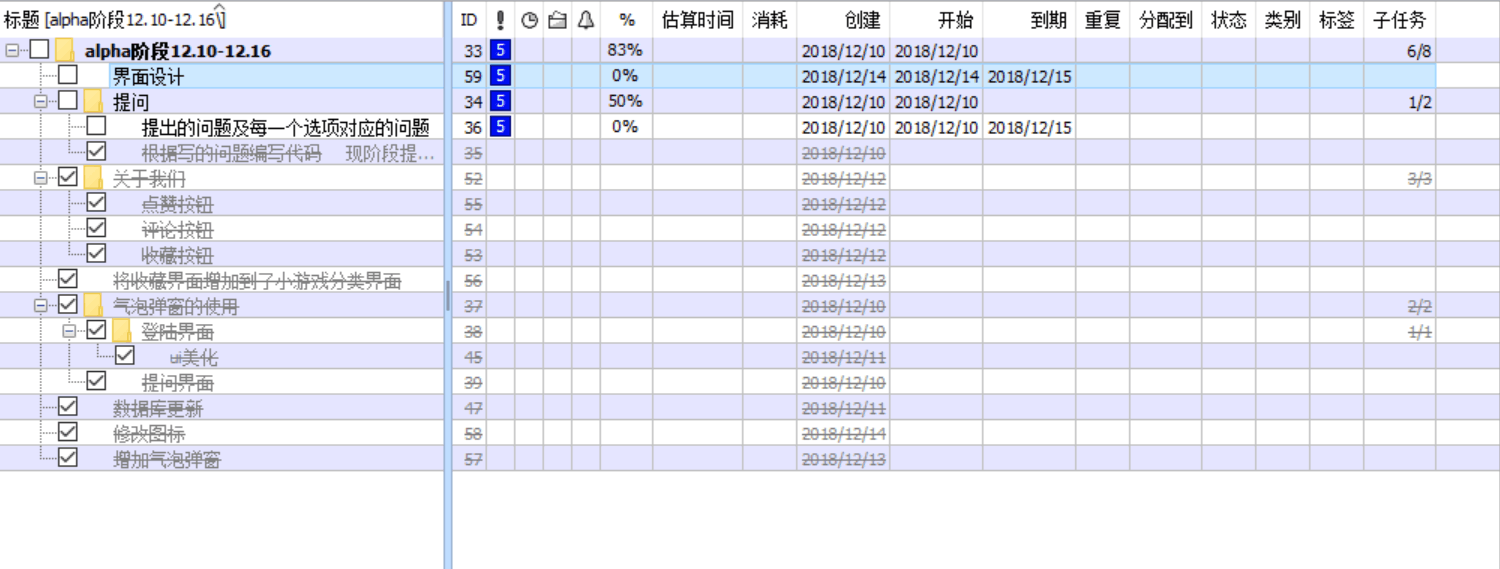Click the clock tracking column header icon

(x=529, y=20)
